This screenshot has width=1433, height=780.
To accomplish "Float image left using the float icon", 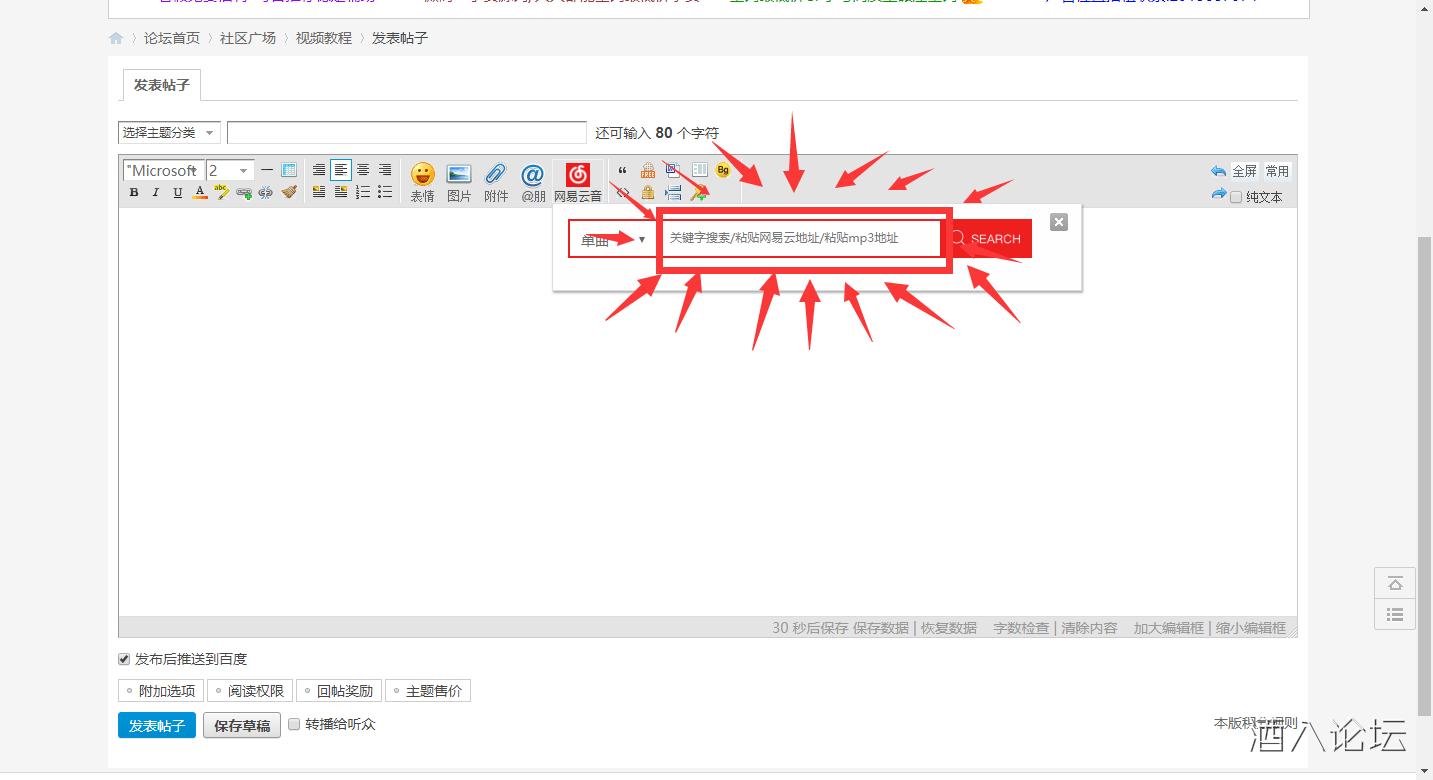I will click(x=319, y=192).
